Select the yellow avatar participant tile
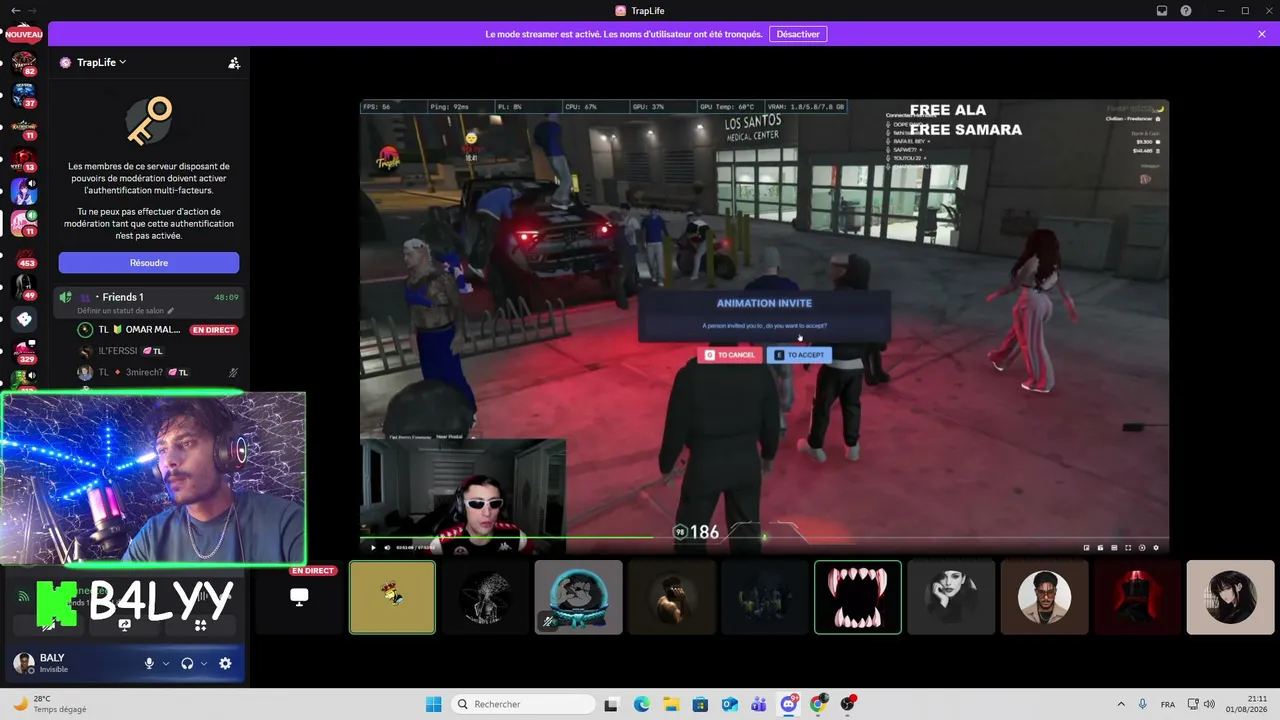Image resolution: width=1280 pixels, height=720 pixels. click(x=392, y=597)
